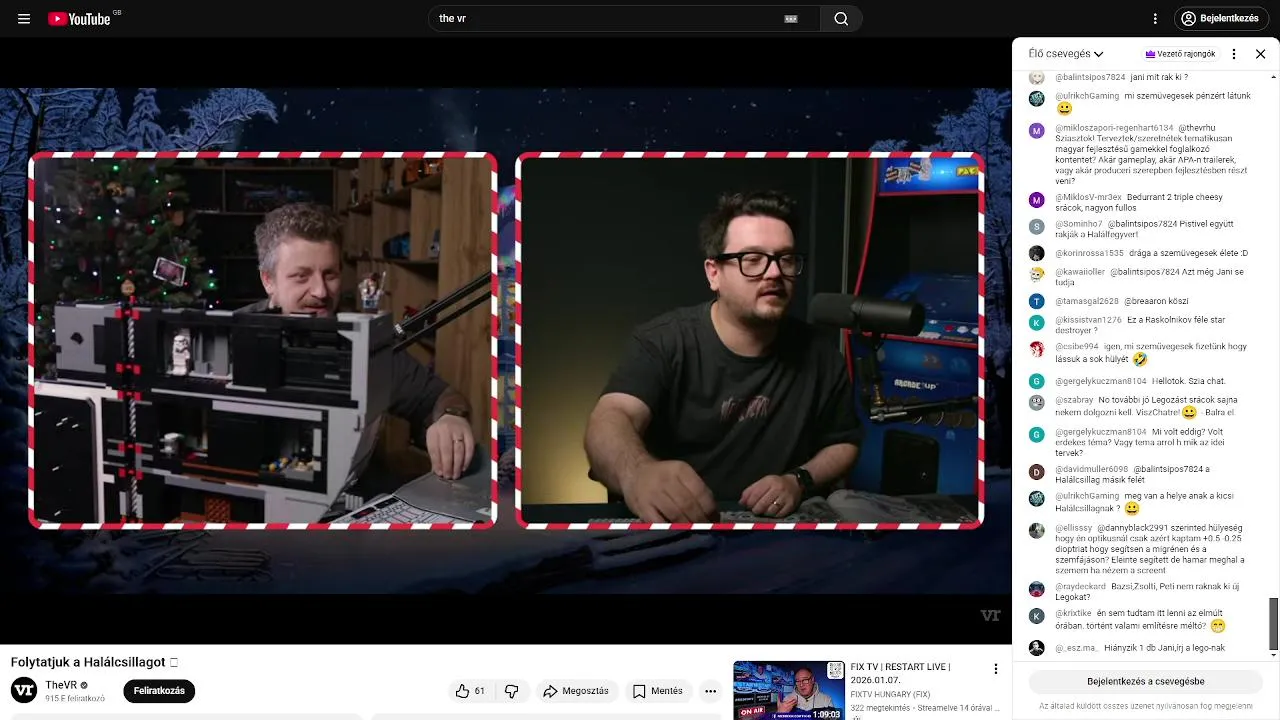Click the Bejelentkezés sign-in button
The width and height of the screenshot is (1280, 720).
[1219, 18]
